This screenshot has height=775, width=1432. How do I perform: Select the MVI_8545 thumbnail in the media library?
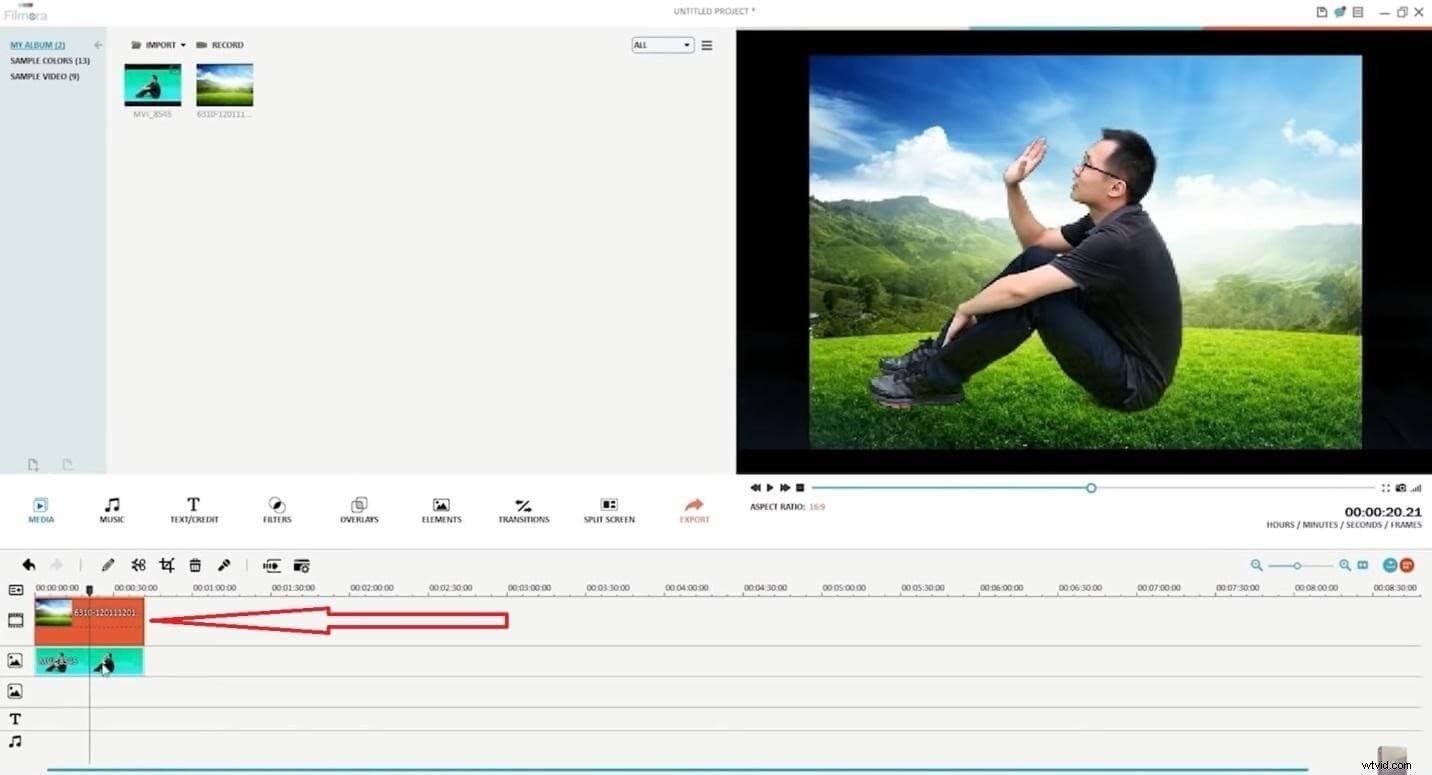(152, 84)
